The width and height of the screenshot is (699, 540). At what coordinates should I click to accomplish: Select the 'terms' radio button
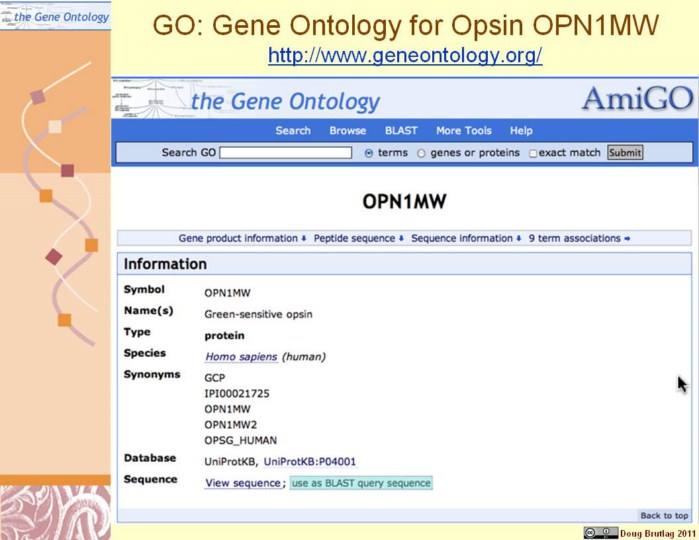369,153
